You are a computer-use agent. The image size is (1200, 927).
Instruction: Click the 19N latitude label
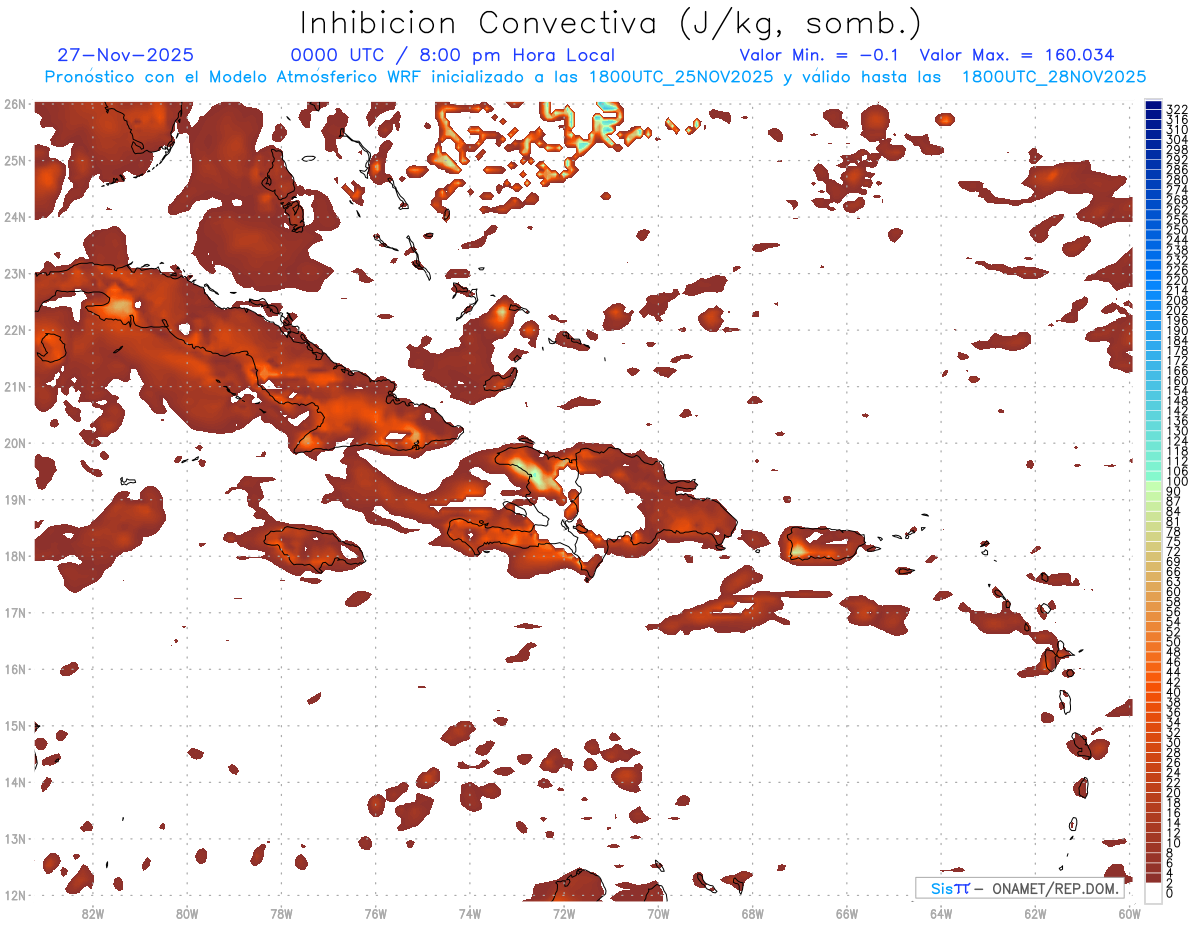coord(14,499)
